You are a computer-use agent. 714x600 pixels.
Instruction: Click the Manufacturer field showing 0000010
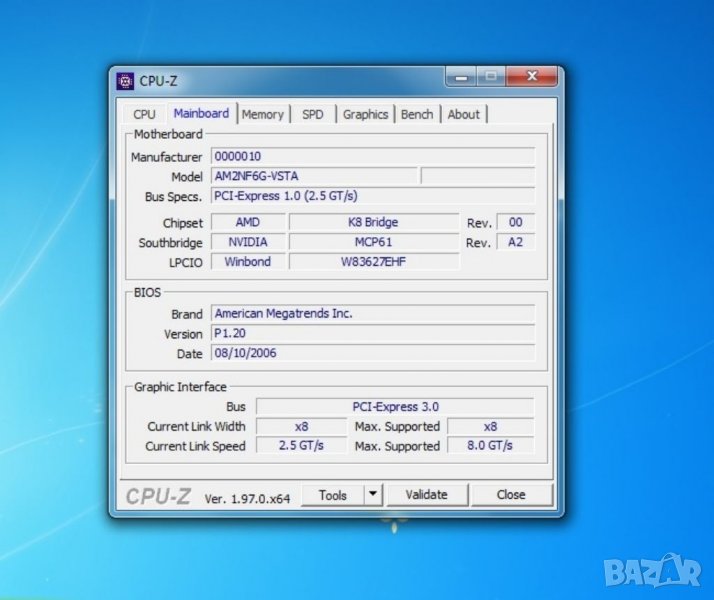tap(372, 157)
